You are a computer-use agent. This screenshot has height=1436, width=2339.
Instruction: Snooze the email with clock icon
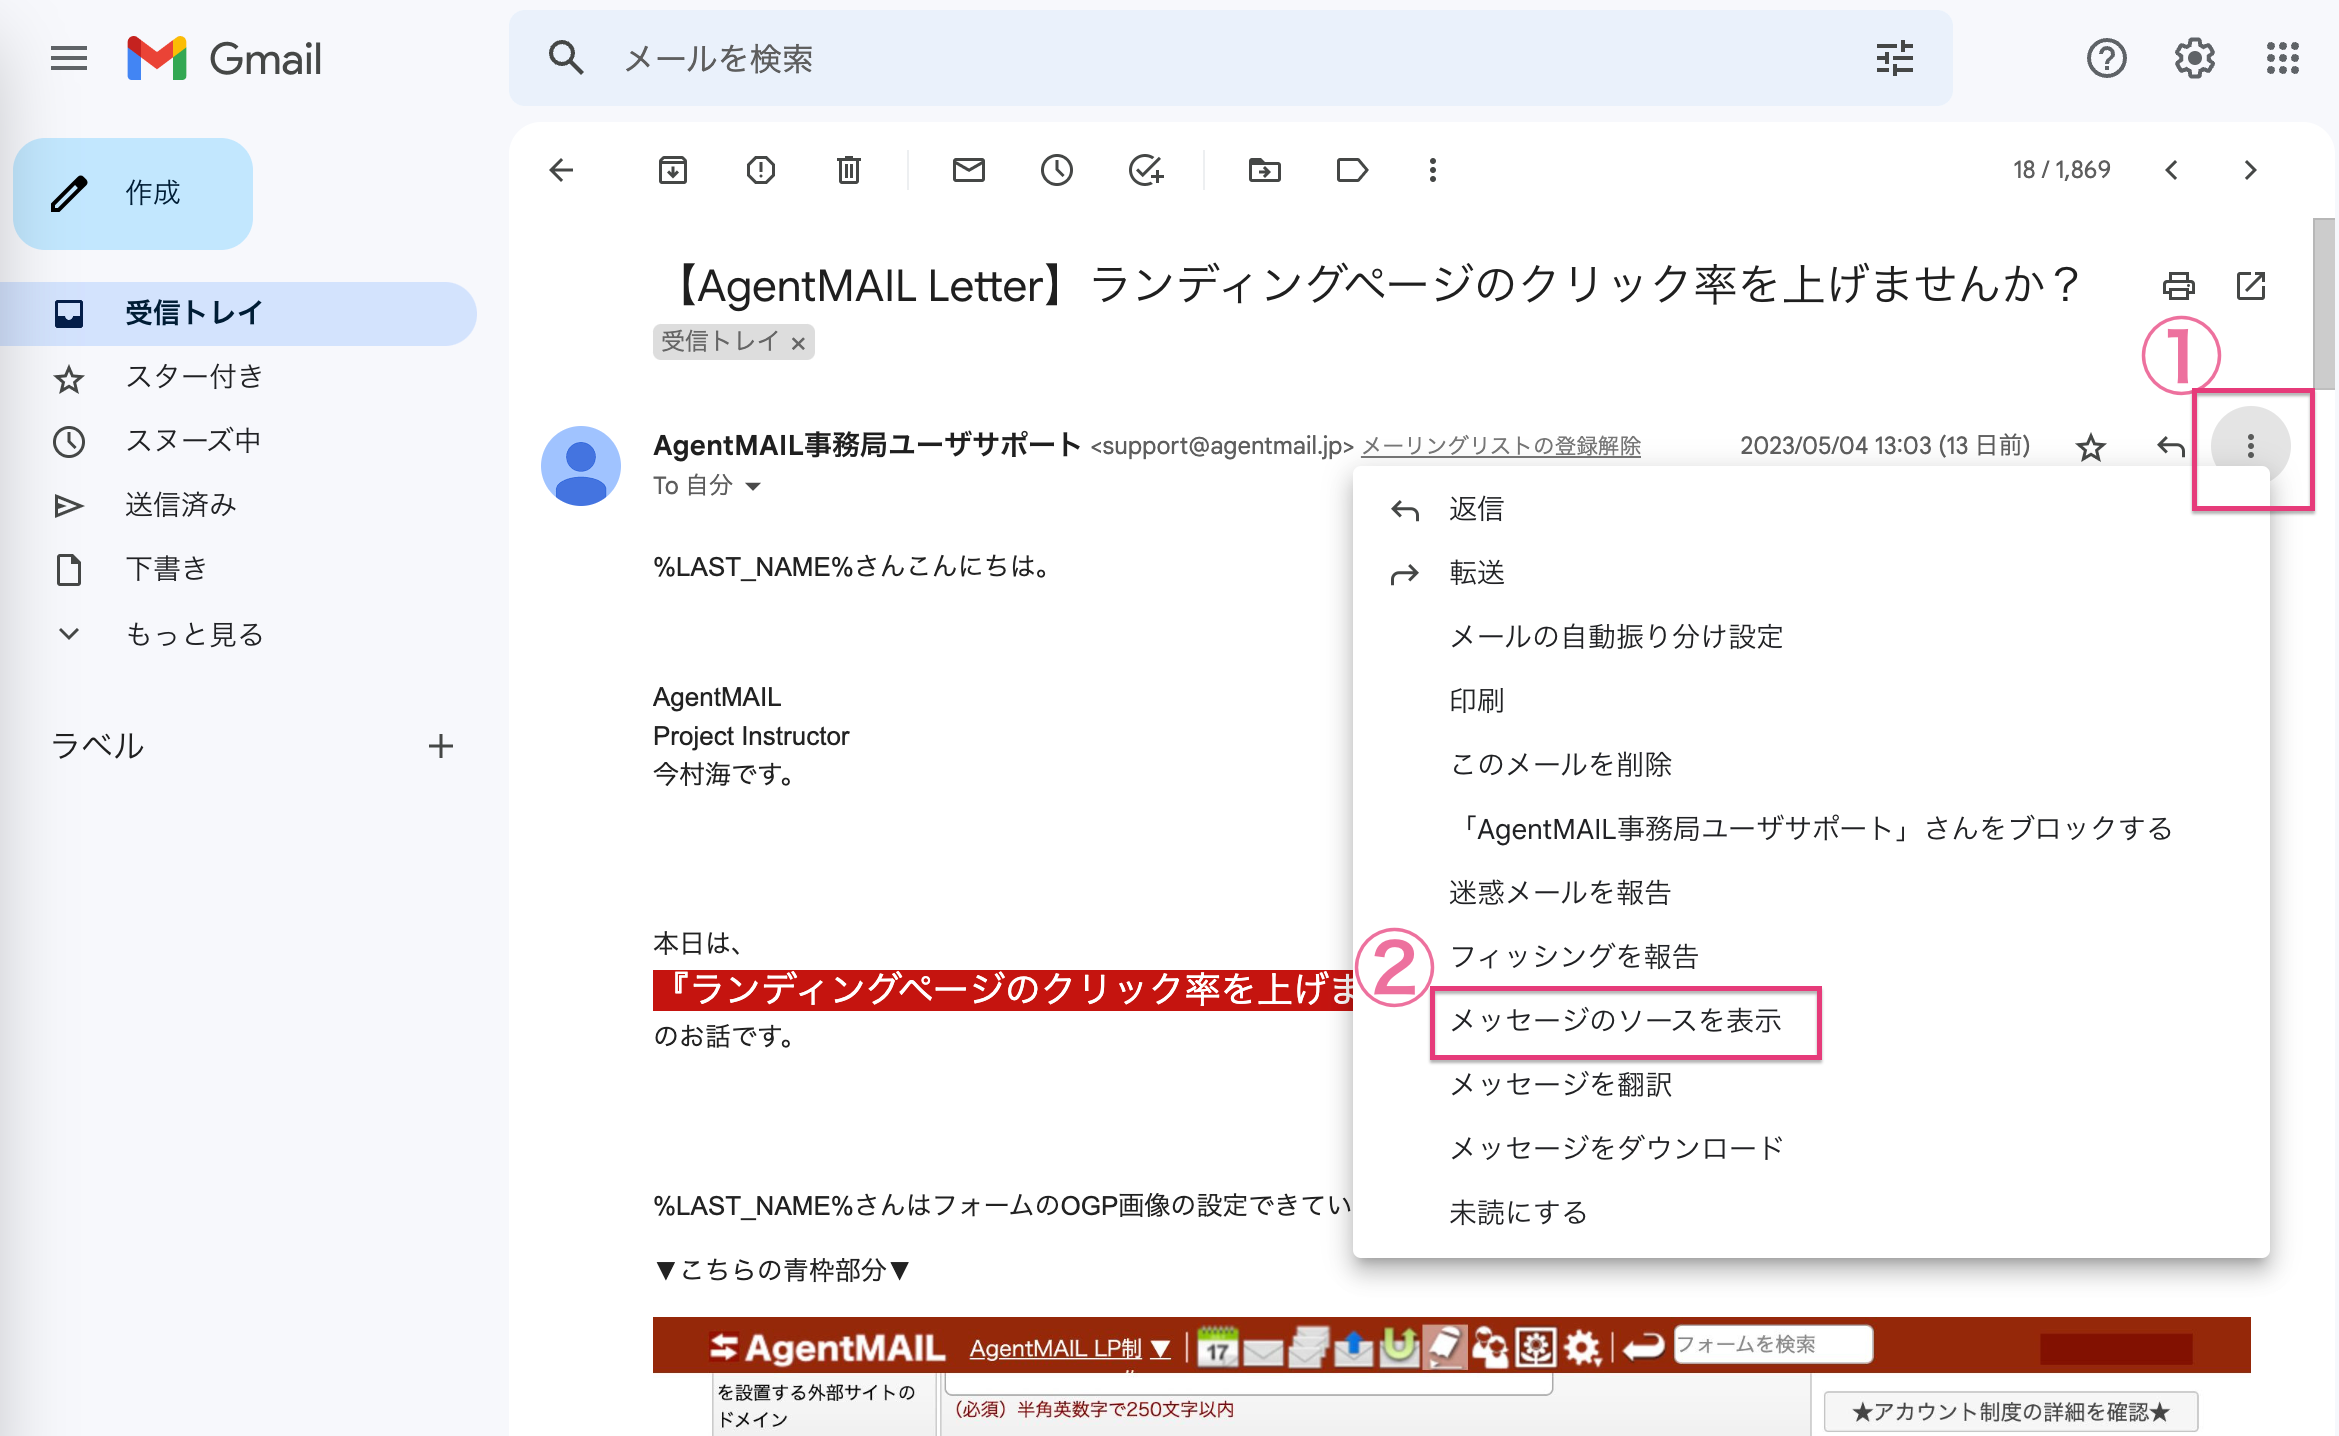[1056, 170]
